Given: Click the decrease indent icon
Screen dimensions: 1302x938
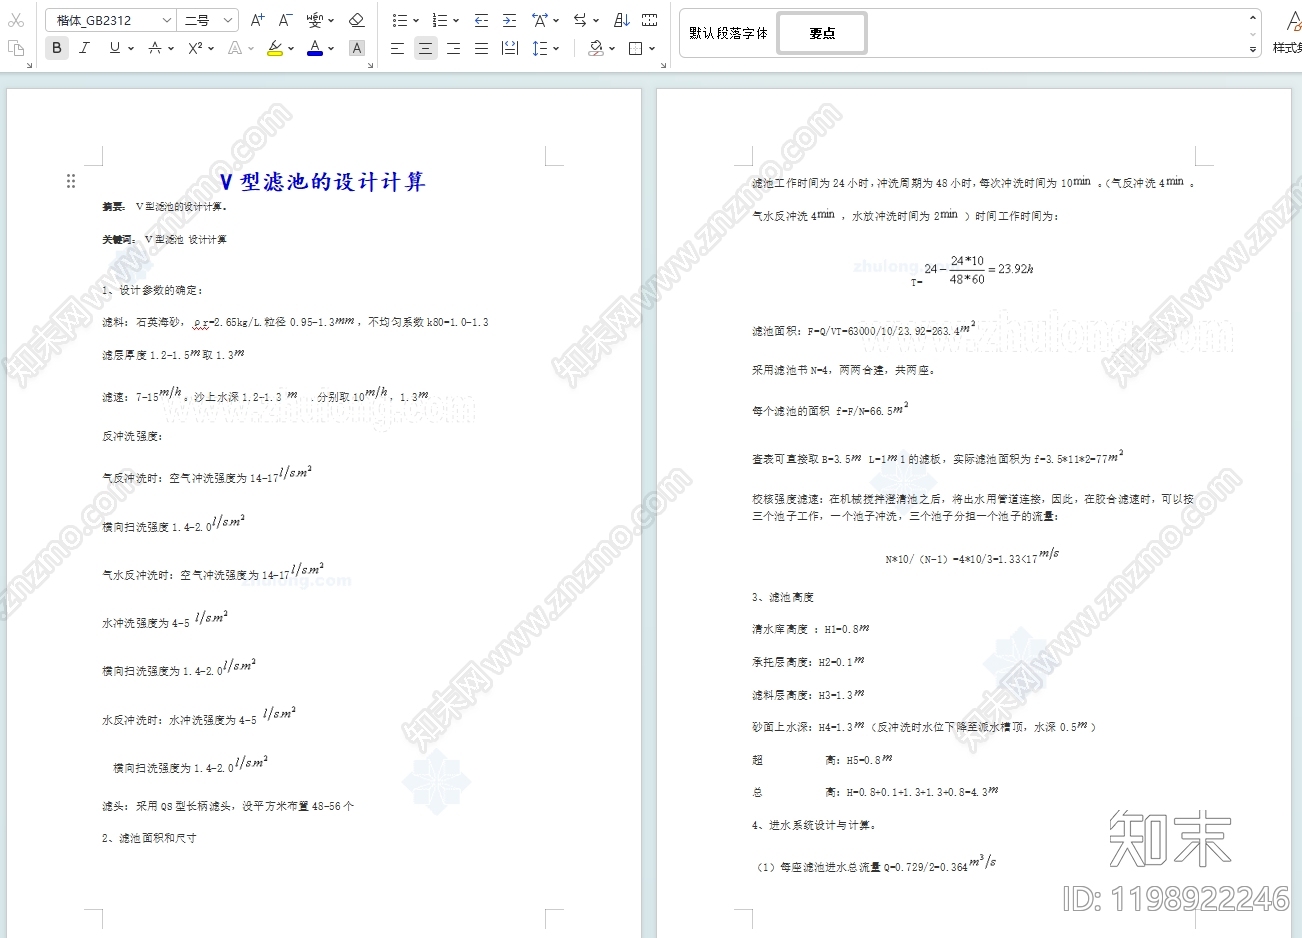Looking at the screenshot, I should click(482, 20).
